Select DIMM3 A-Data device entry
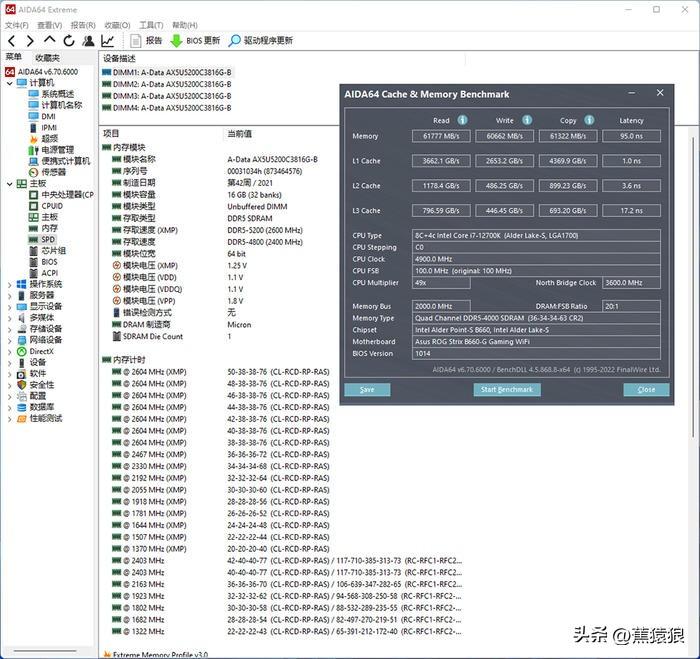 click(x=167, y=96)
